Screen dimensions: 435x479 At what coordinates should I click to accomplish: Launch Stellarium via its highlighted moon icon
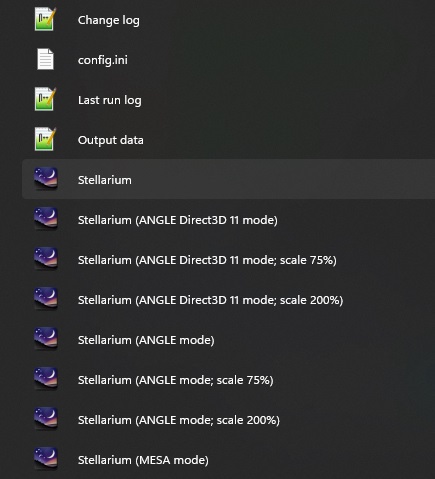coord(46,179)
